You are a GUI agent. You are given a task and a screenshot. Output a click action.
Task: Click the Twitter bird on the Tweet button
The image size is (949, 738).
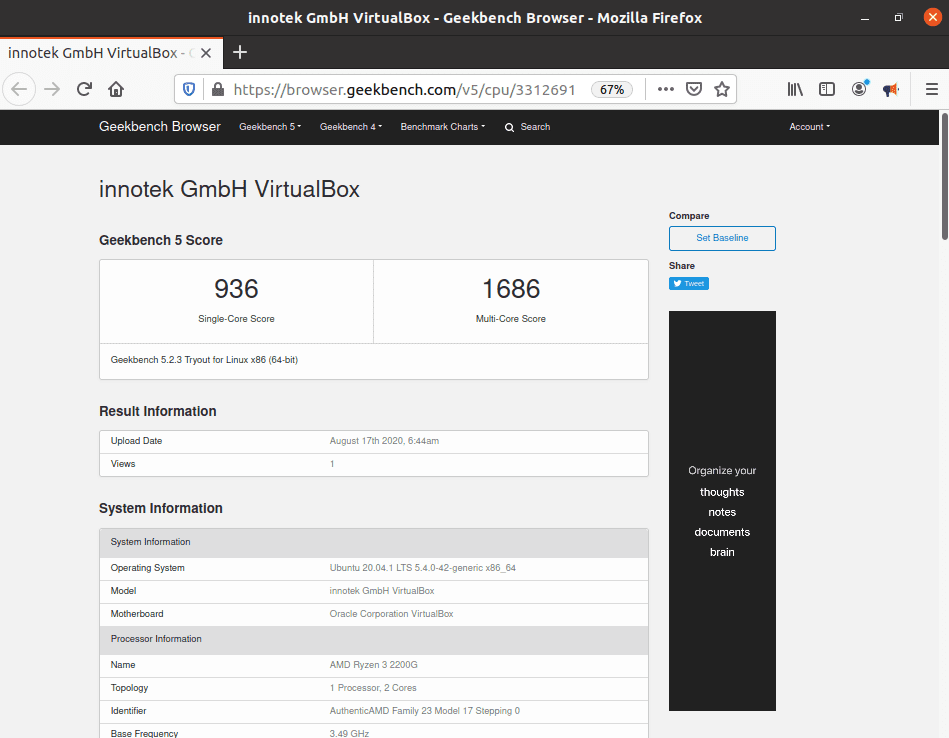point(677,283)
